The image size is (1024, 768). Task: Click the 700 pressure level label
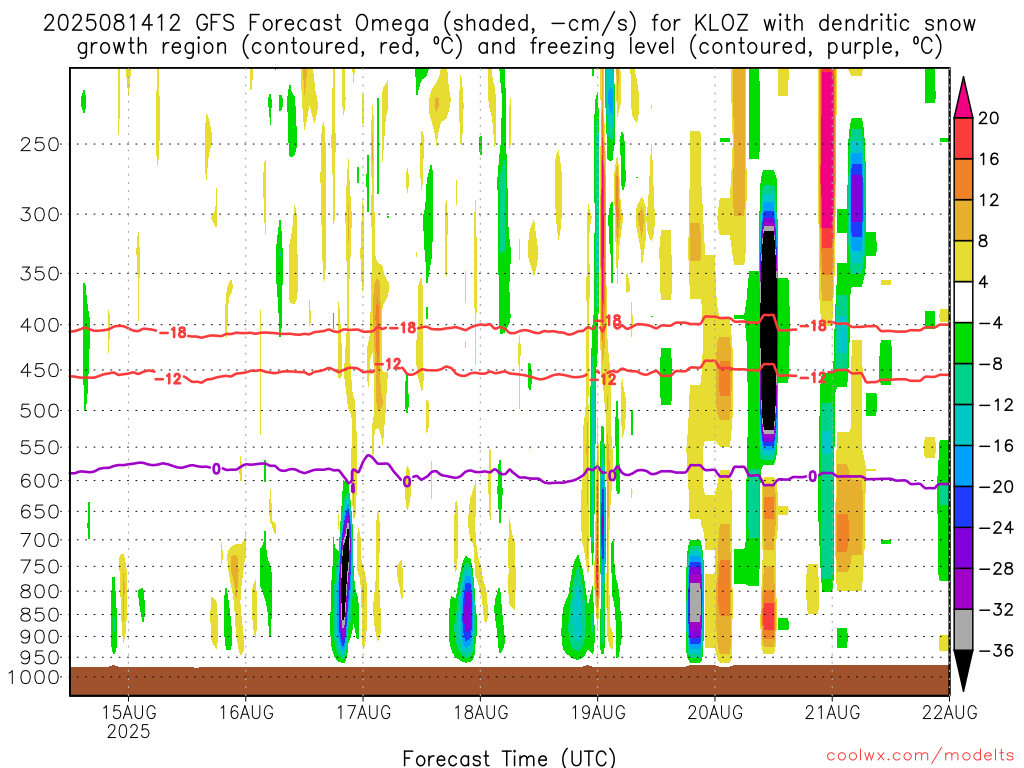click(x=40, y=540)
